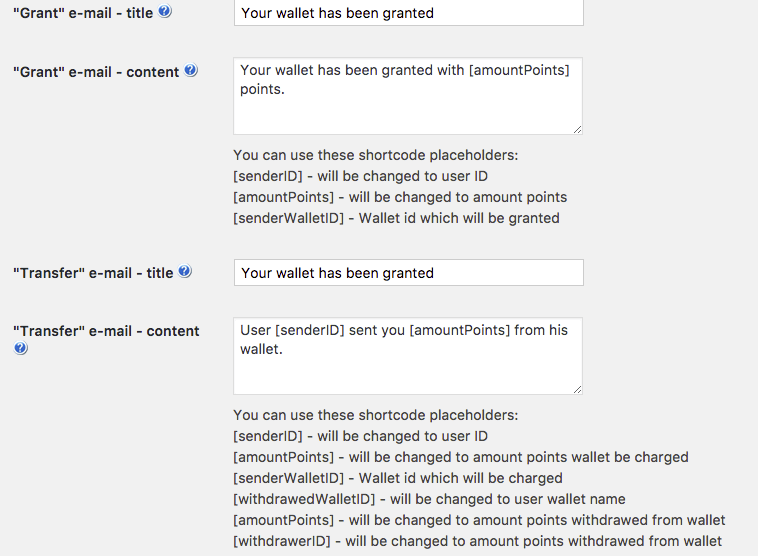Open help tooltip for "Grant" e-mail content
758x556 pixels.
[191, 71]
